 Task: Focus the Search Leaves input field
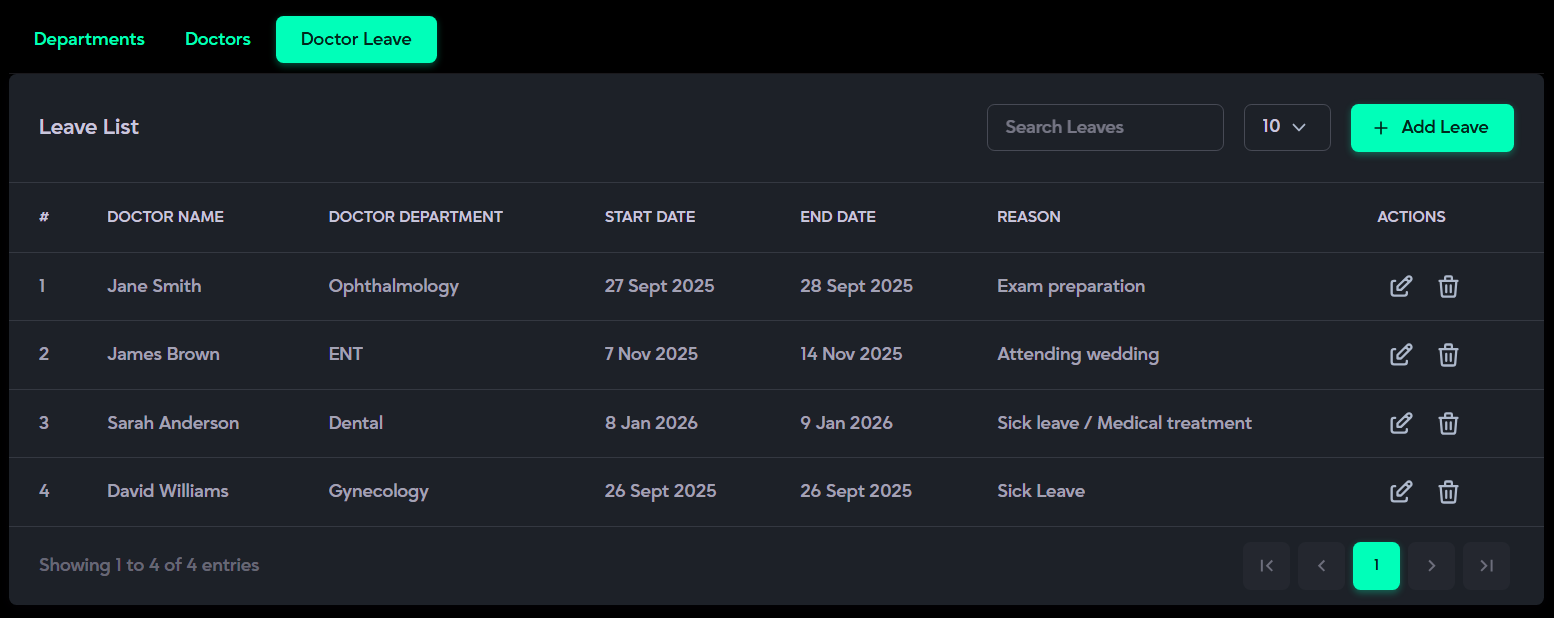(1105, 127)
